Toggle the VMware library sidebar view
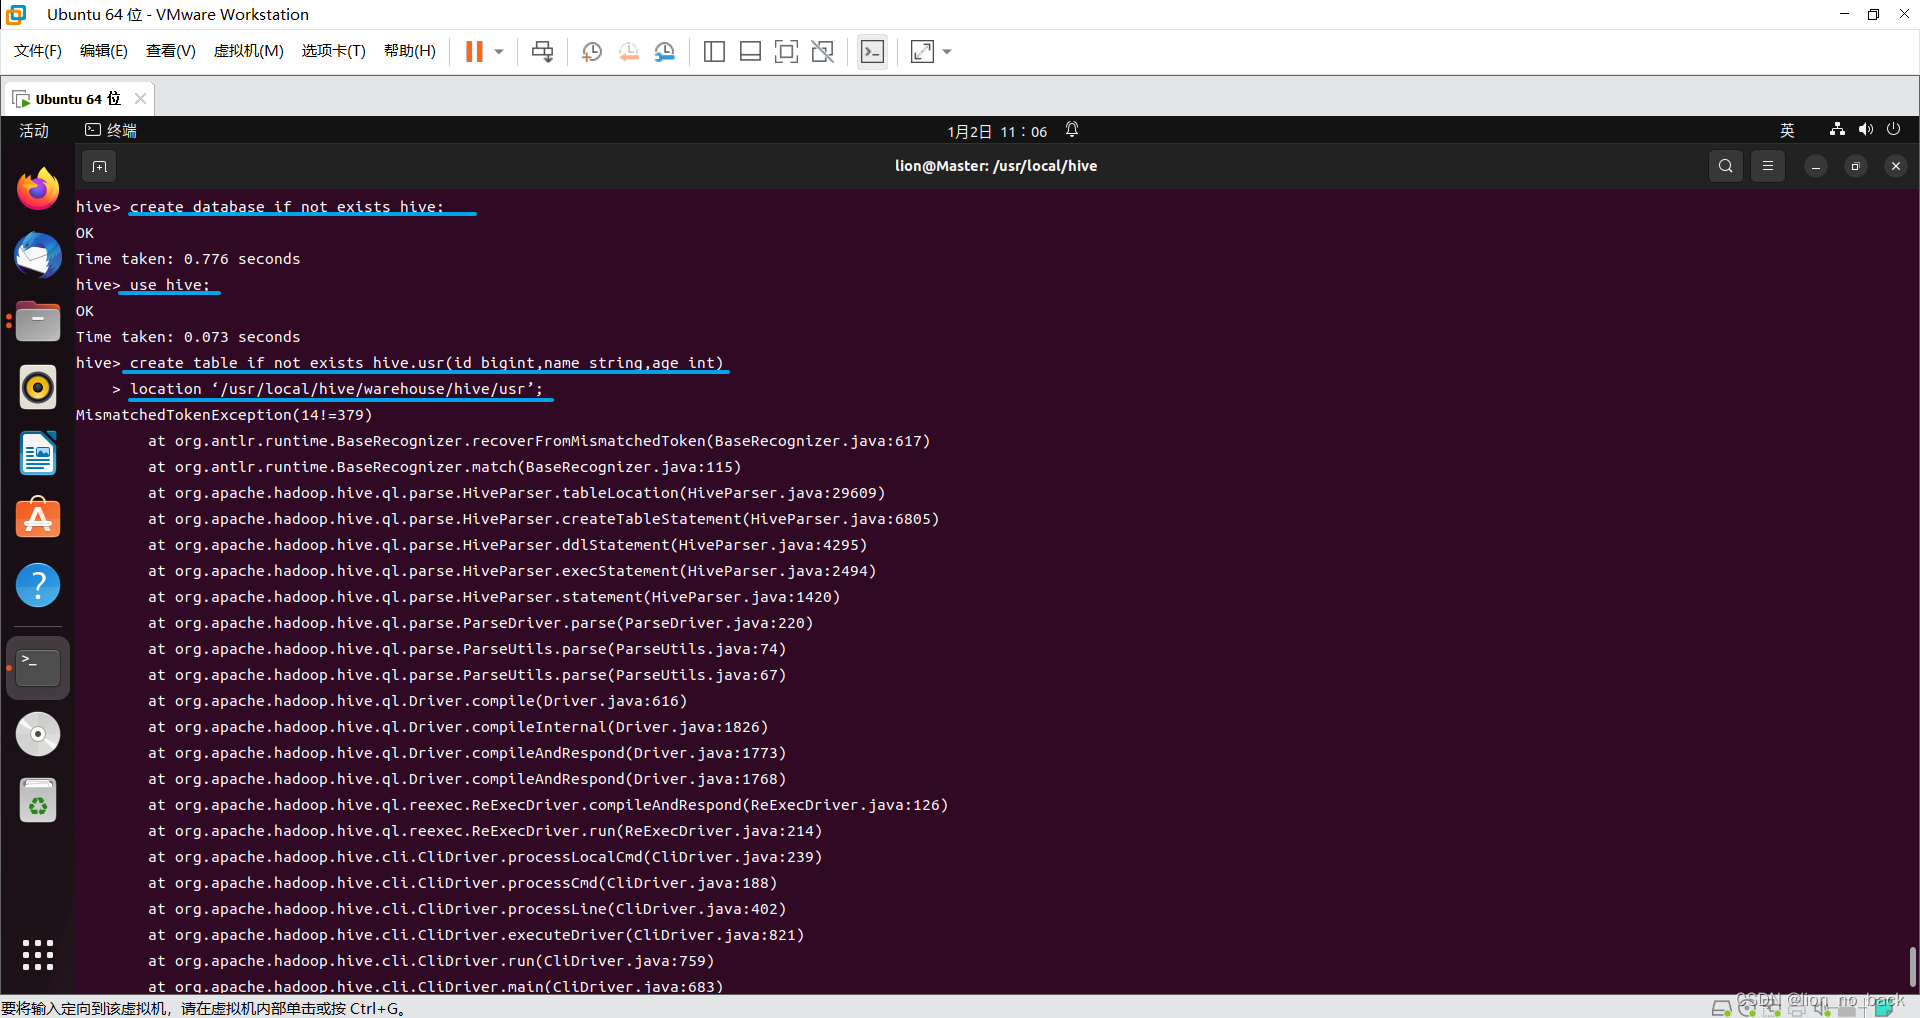This screenshot has height=1018, width=1920. tap(714, 51)
